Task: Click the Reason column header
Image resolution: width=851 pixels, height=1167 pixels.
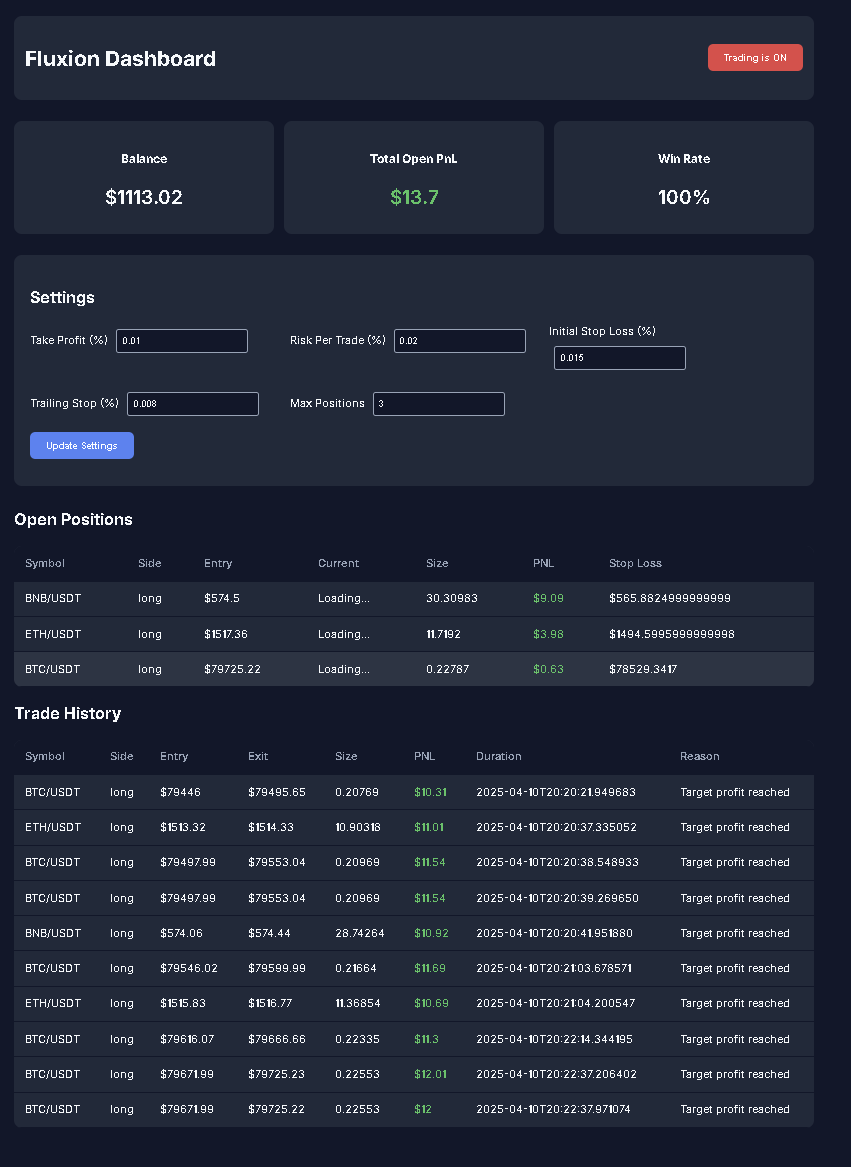Action: (x=699, y=755)
